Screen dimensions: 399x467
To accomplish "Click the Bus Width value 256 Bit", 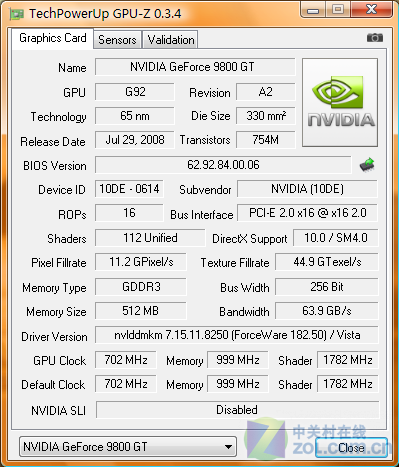I will click(x=327, y=287).
